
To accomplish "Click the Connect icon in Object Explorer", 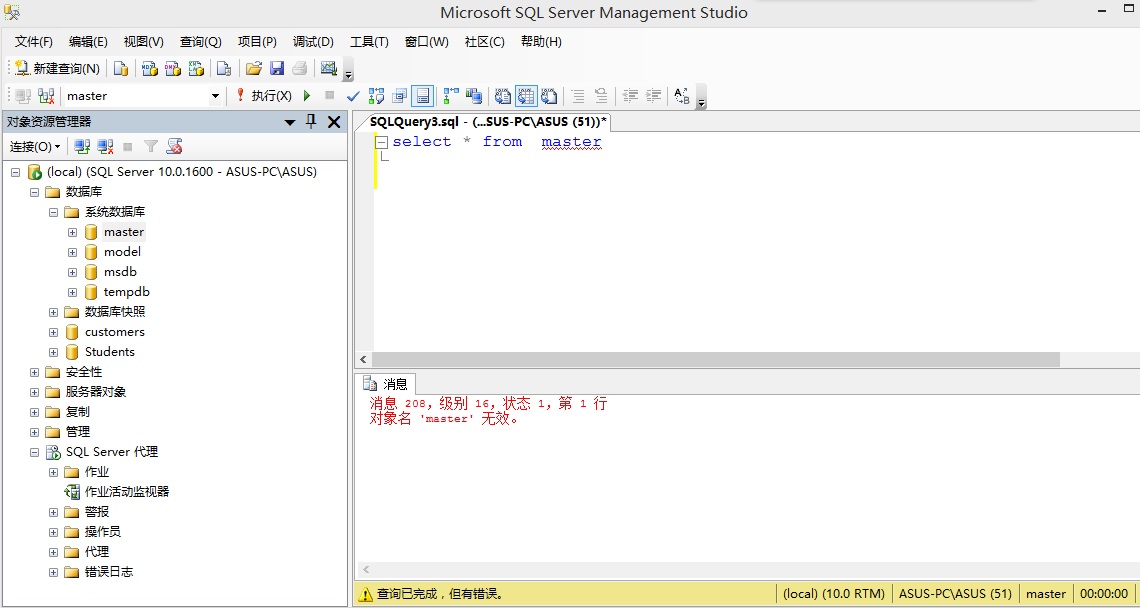I will pyautogui.click(x=82, y=147).
